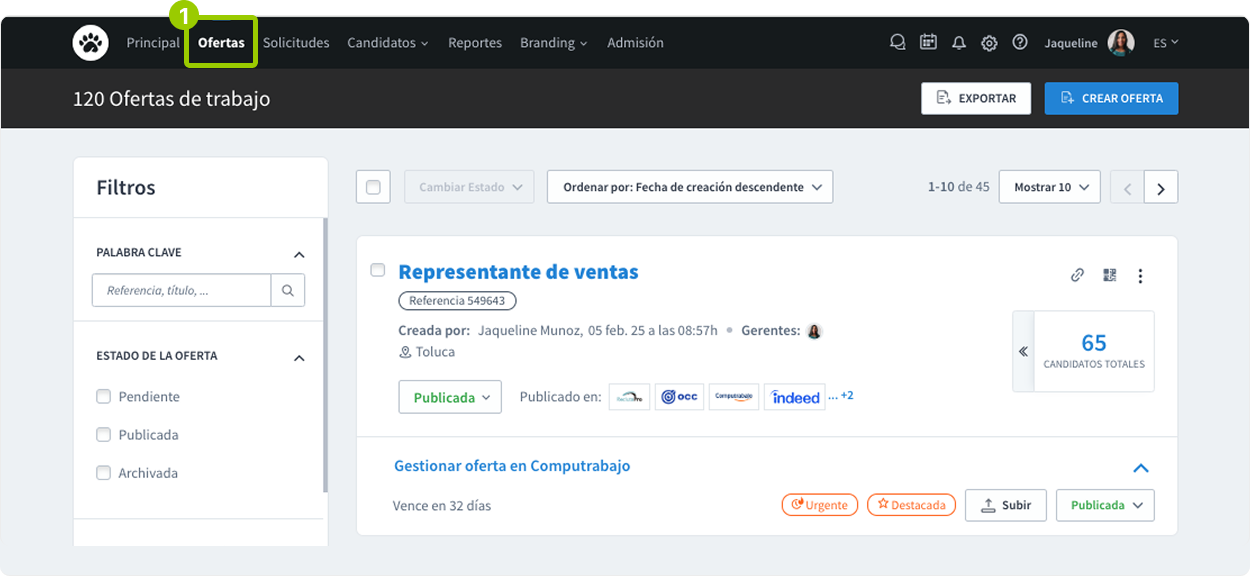Open the three-dot menu on the offer

click(1140, 275)
